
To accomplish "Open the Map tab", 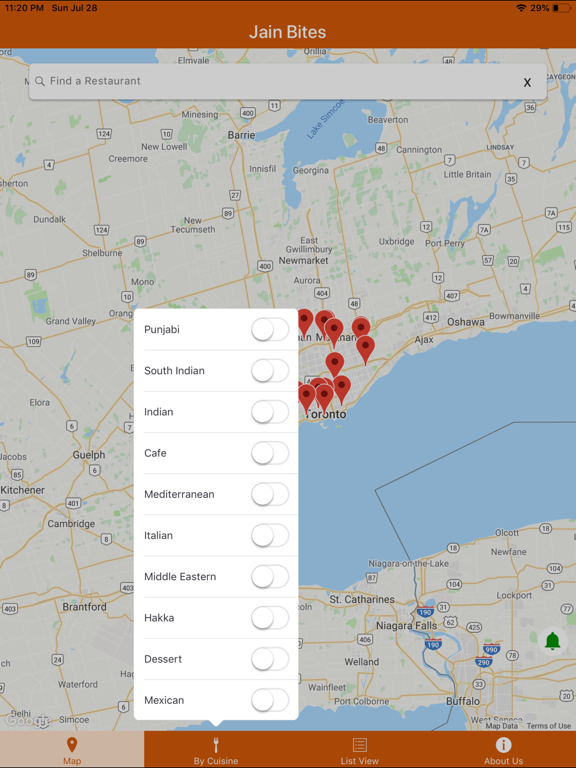I will pos(72,750).
